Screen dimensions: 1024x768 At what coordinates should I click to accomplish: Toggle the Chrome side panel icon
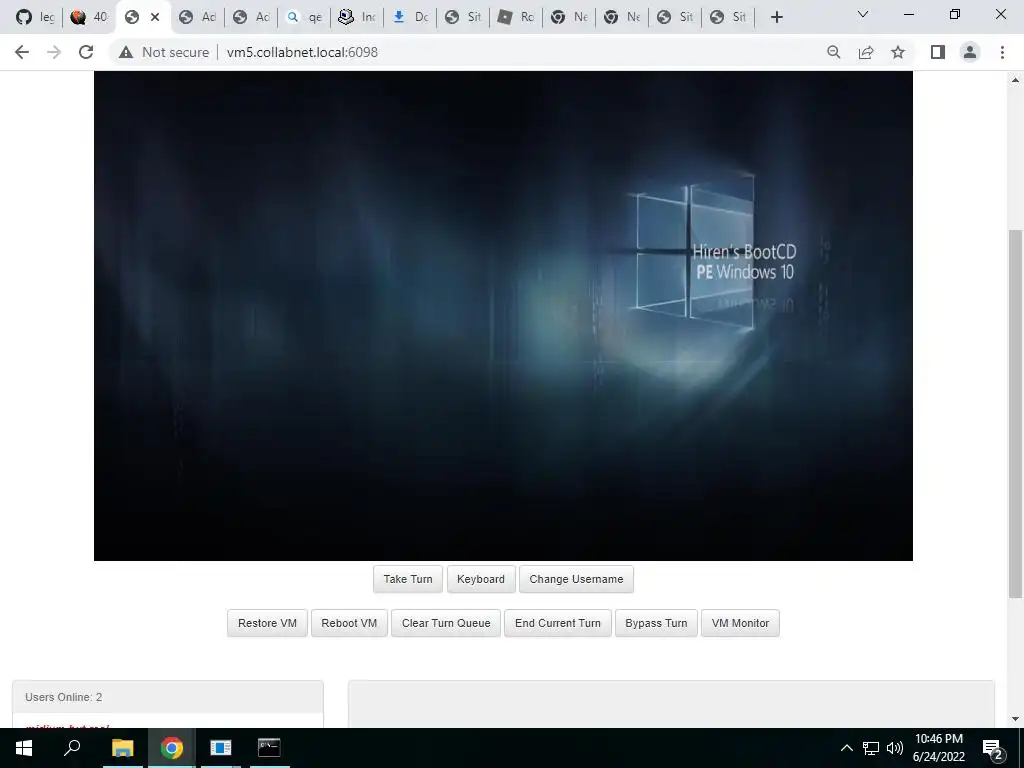(x=938, y=52)
